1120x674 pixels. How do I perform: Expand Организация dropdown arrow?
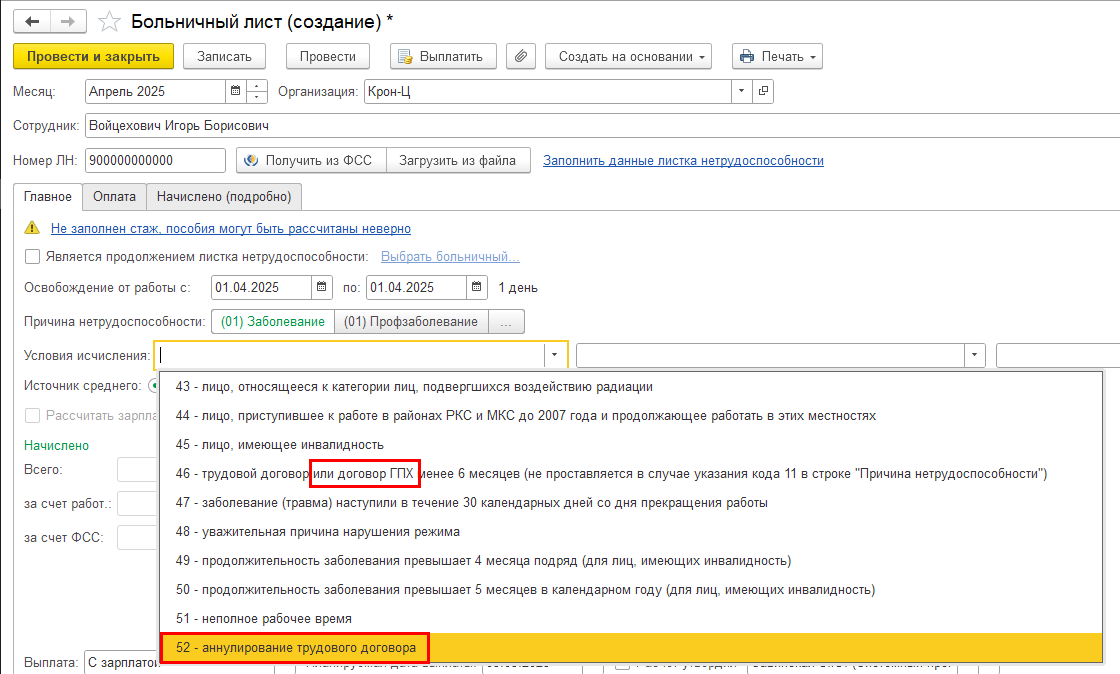click(741, 91)
